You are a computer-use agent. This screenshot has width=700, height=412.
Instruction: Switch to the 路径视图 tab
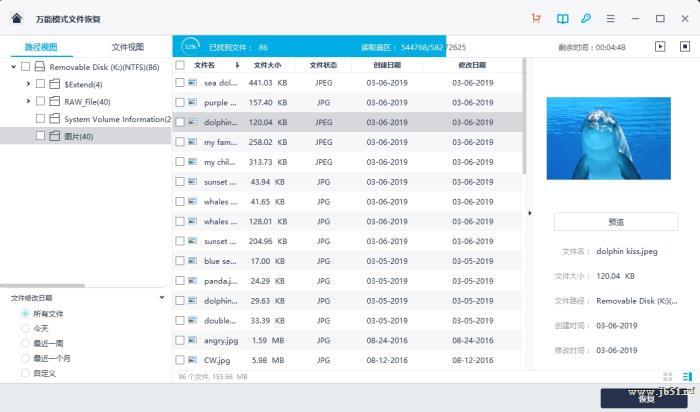[41, 47]
